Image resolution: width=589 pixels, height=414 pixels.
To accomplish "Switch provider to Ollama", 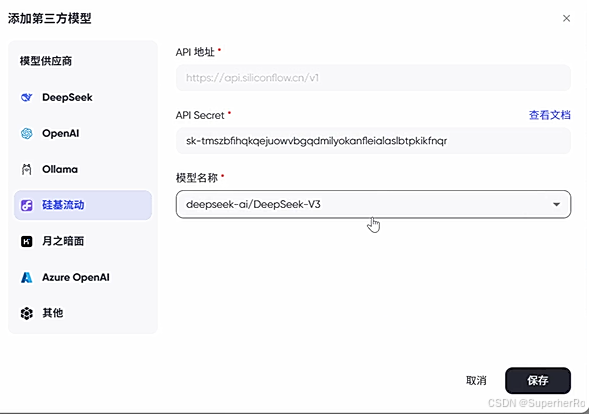I will click(x=83, y=169).
